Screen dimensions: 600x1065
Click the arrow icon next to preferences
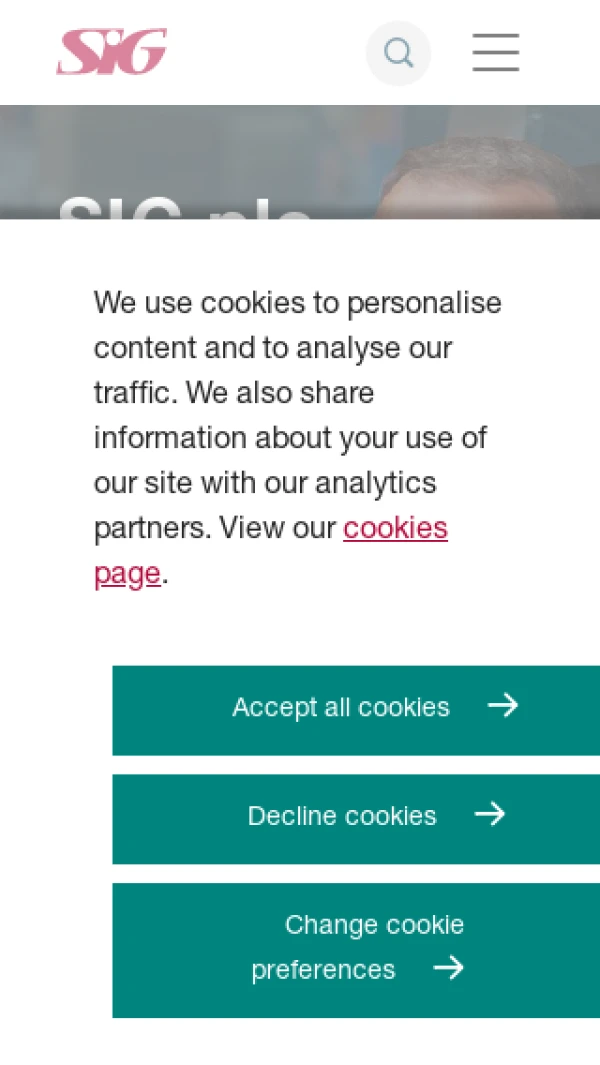pyautogui.click(x=448, y=968)
